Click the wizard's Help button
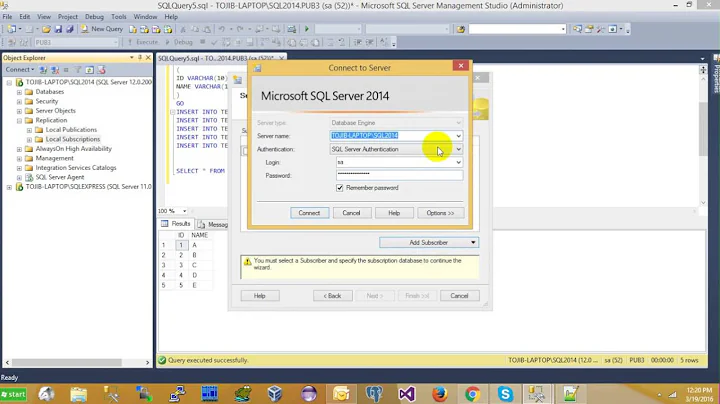720x404 pixels. pyautogui.click(x=260, y=296)
